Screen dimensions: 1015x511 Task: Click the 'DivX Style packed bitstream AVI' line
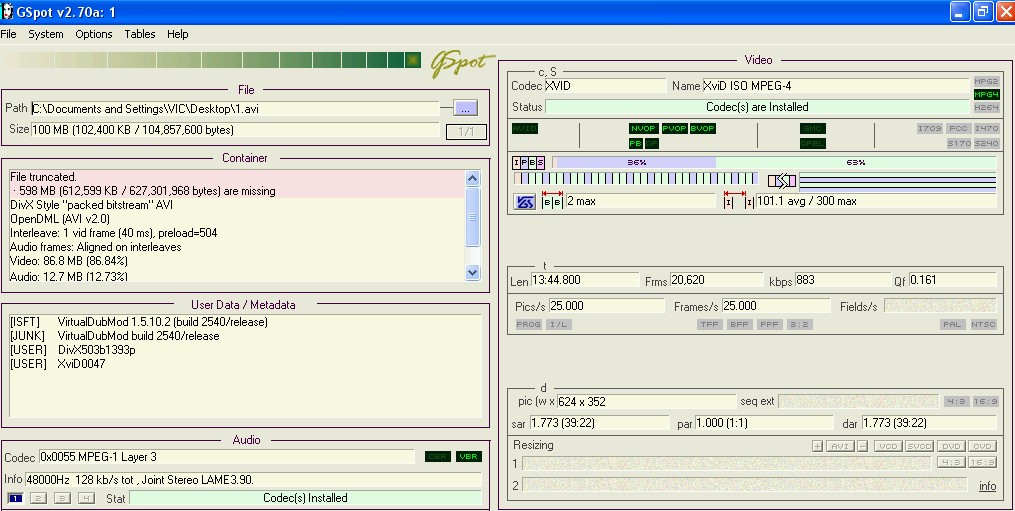(91, 205)
